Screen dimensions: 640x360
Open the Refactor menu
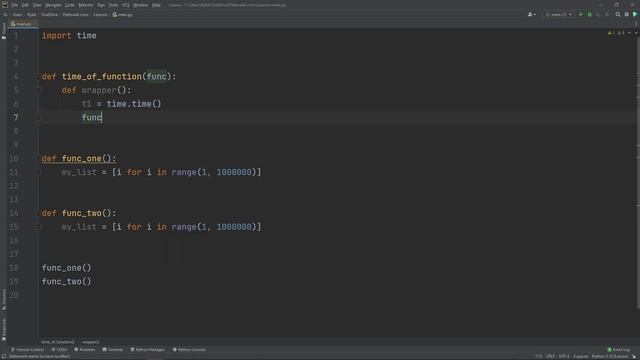tap(86, 5)
